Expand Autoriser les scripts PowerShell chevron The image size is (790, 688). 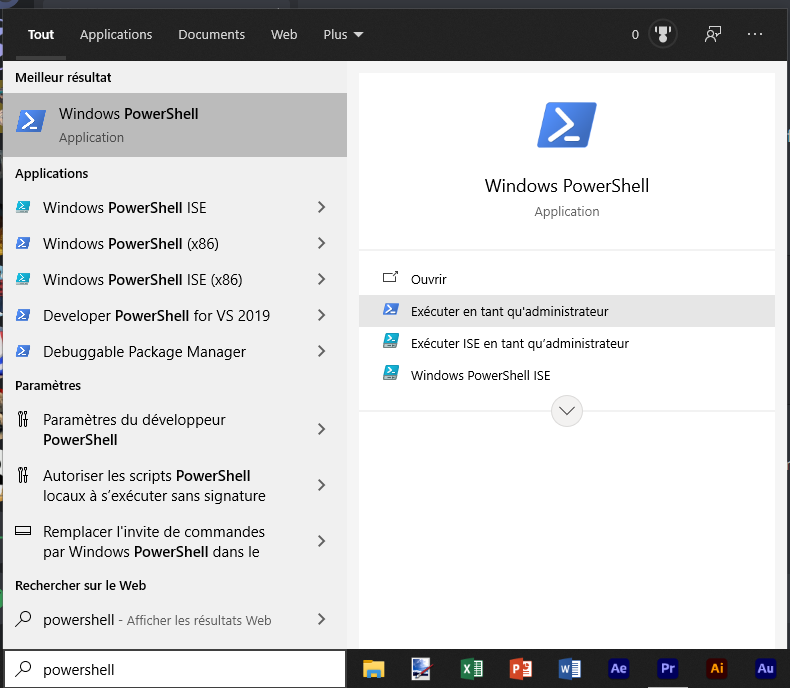321,486
